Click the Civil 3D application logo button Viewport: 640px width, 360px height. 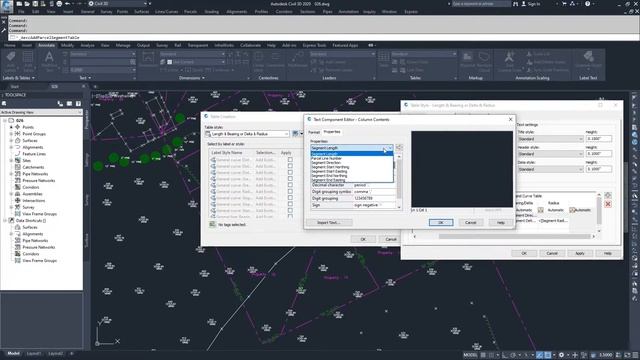tap(7, 6)
